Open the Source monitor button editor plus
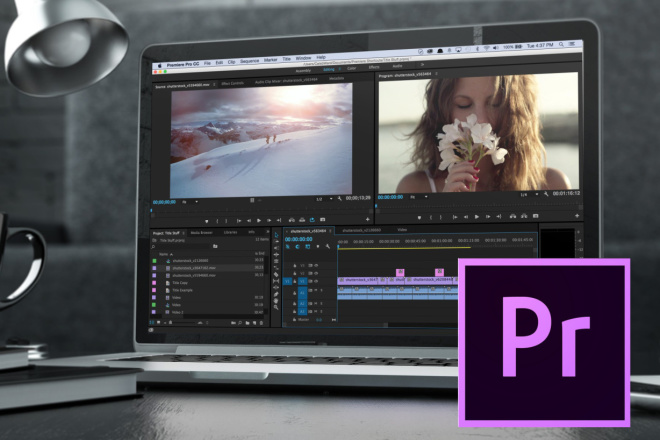 [x=367, y=219]
